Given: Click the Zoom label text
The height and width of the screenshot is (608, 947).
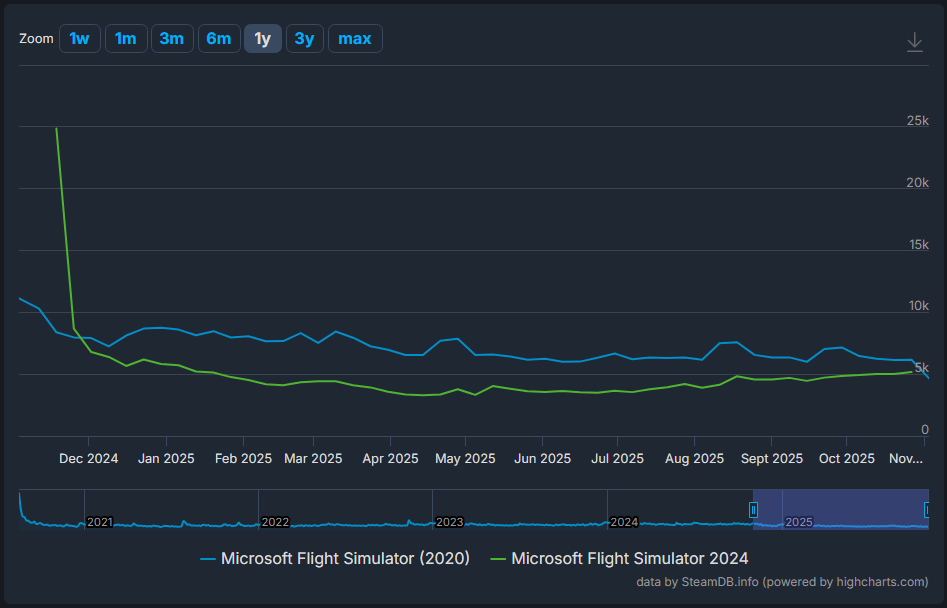Looking at the screenshot, I should click(x=36, y=39).
